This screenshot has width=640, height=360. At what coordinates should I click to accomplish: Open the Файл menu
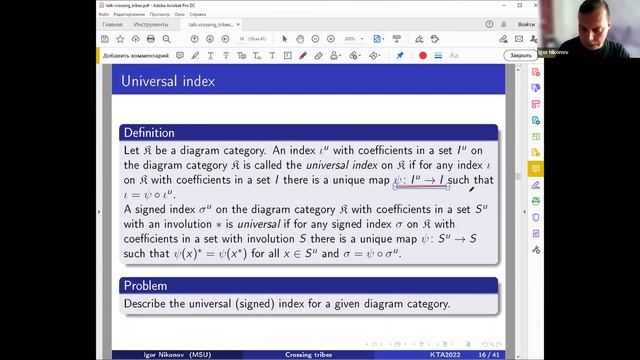(104, 14)
